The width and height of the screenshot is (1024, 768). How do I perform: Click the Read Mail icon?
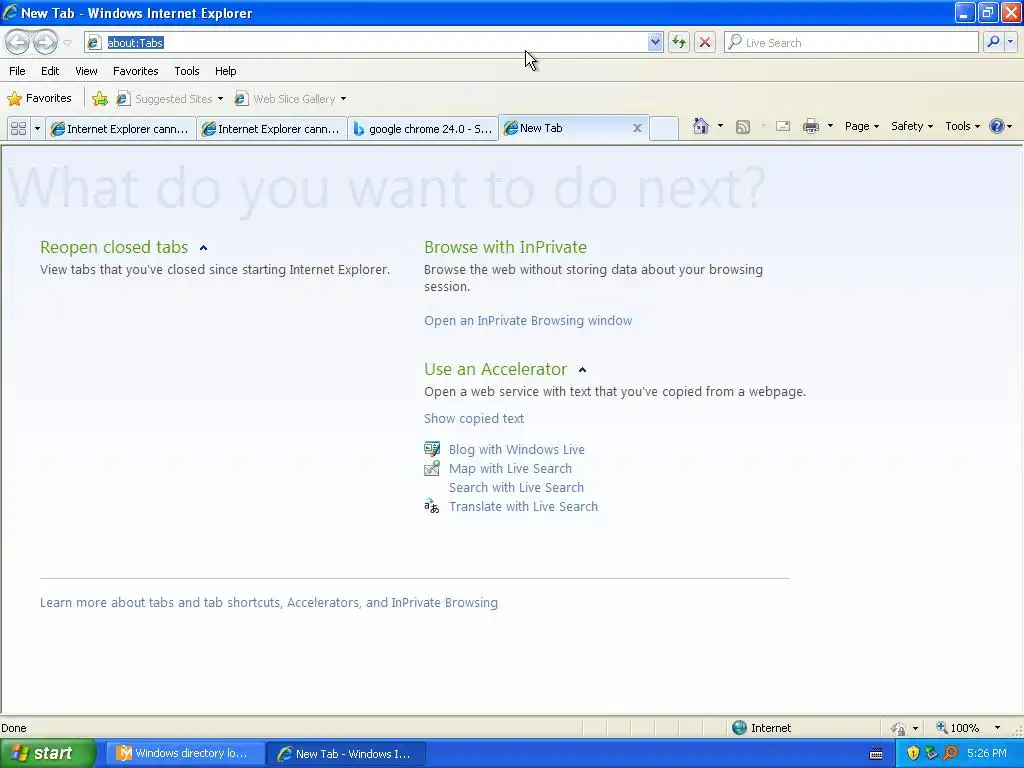tap(782, 126)
